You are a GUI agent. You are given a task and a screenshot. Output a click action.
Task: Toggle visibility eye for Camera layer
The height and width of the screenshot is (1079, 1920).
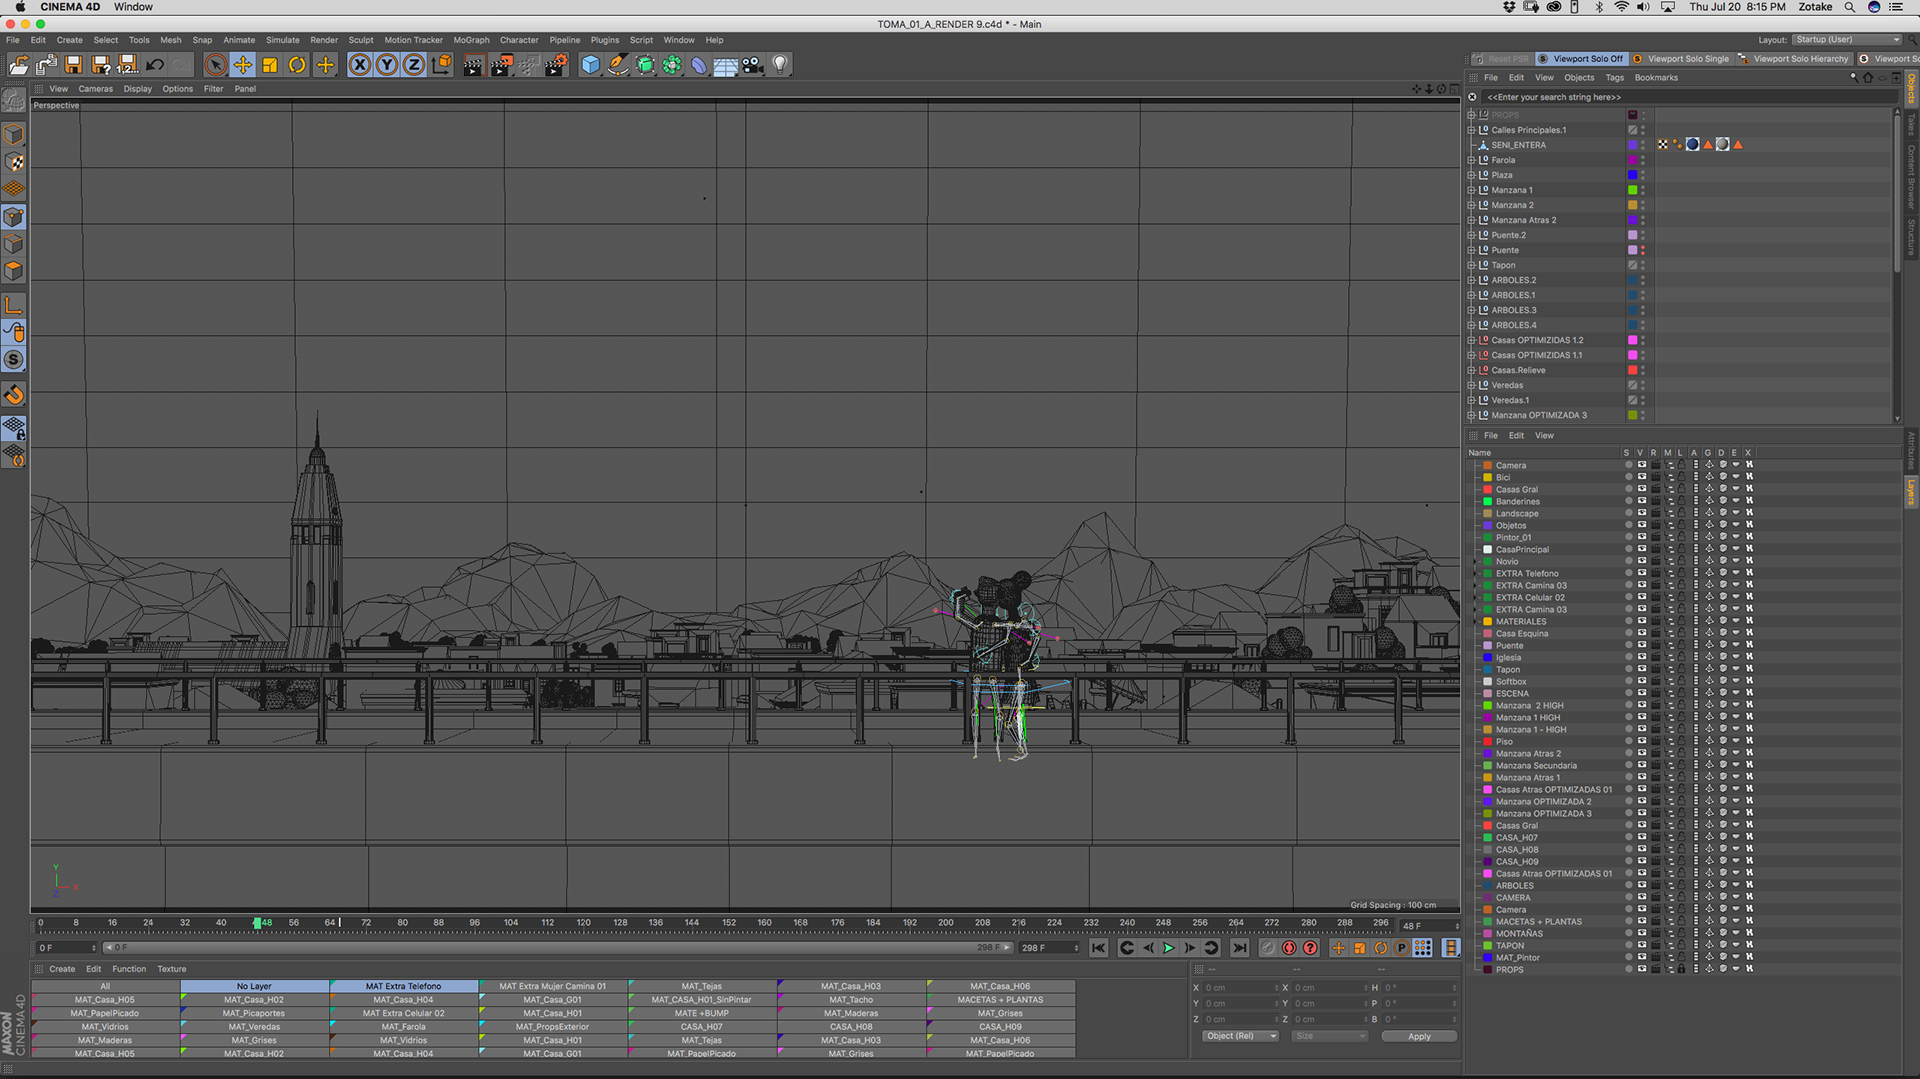[1641, 465]
